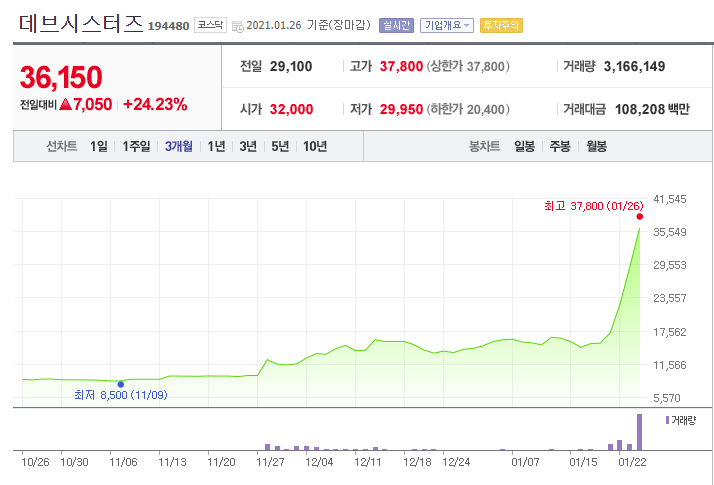Image resolution: width=714 pixels, height=485 pixels.
Task: Click the current price 36,150
Action: [61, 77]
